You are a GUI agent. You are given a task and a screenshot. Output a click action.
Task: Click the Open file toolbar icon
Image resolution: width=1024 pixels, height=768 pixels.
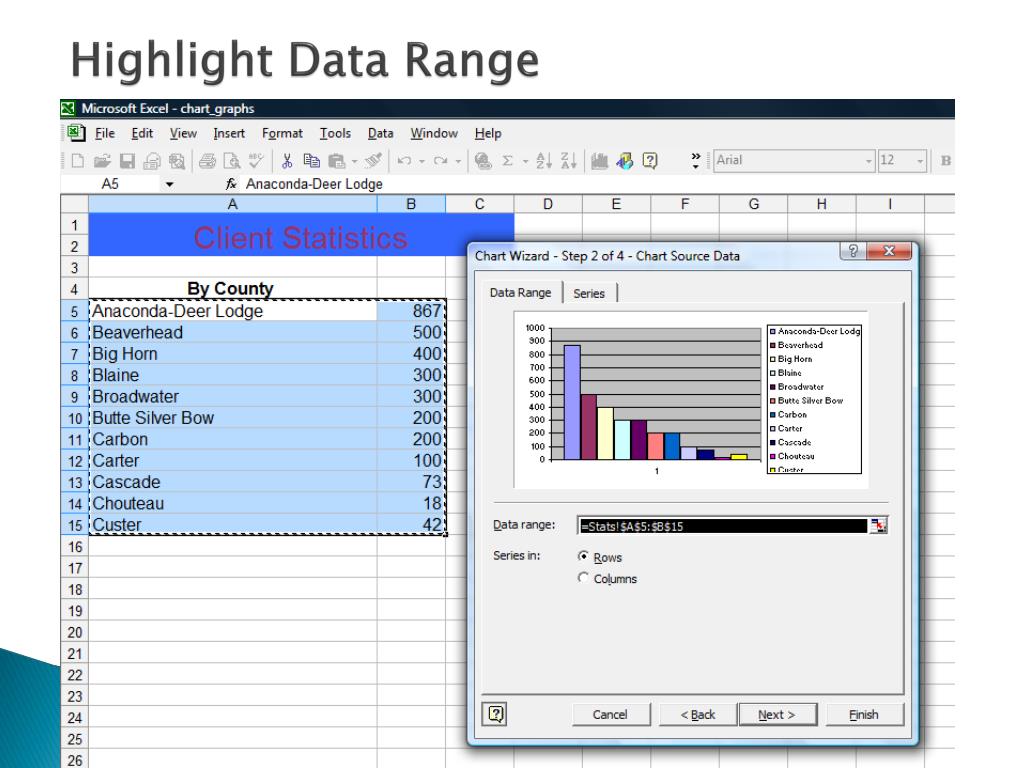click(103, 160)
